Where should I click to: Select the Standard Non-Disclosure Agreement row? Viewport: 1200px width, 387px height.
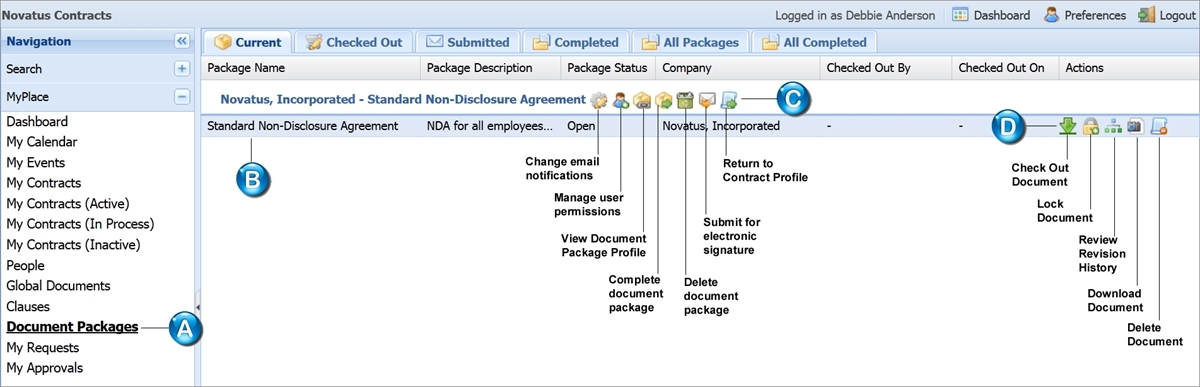tap(699, 126)
